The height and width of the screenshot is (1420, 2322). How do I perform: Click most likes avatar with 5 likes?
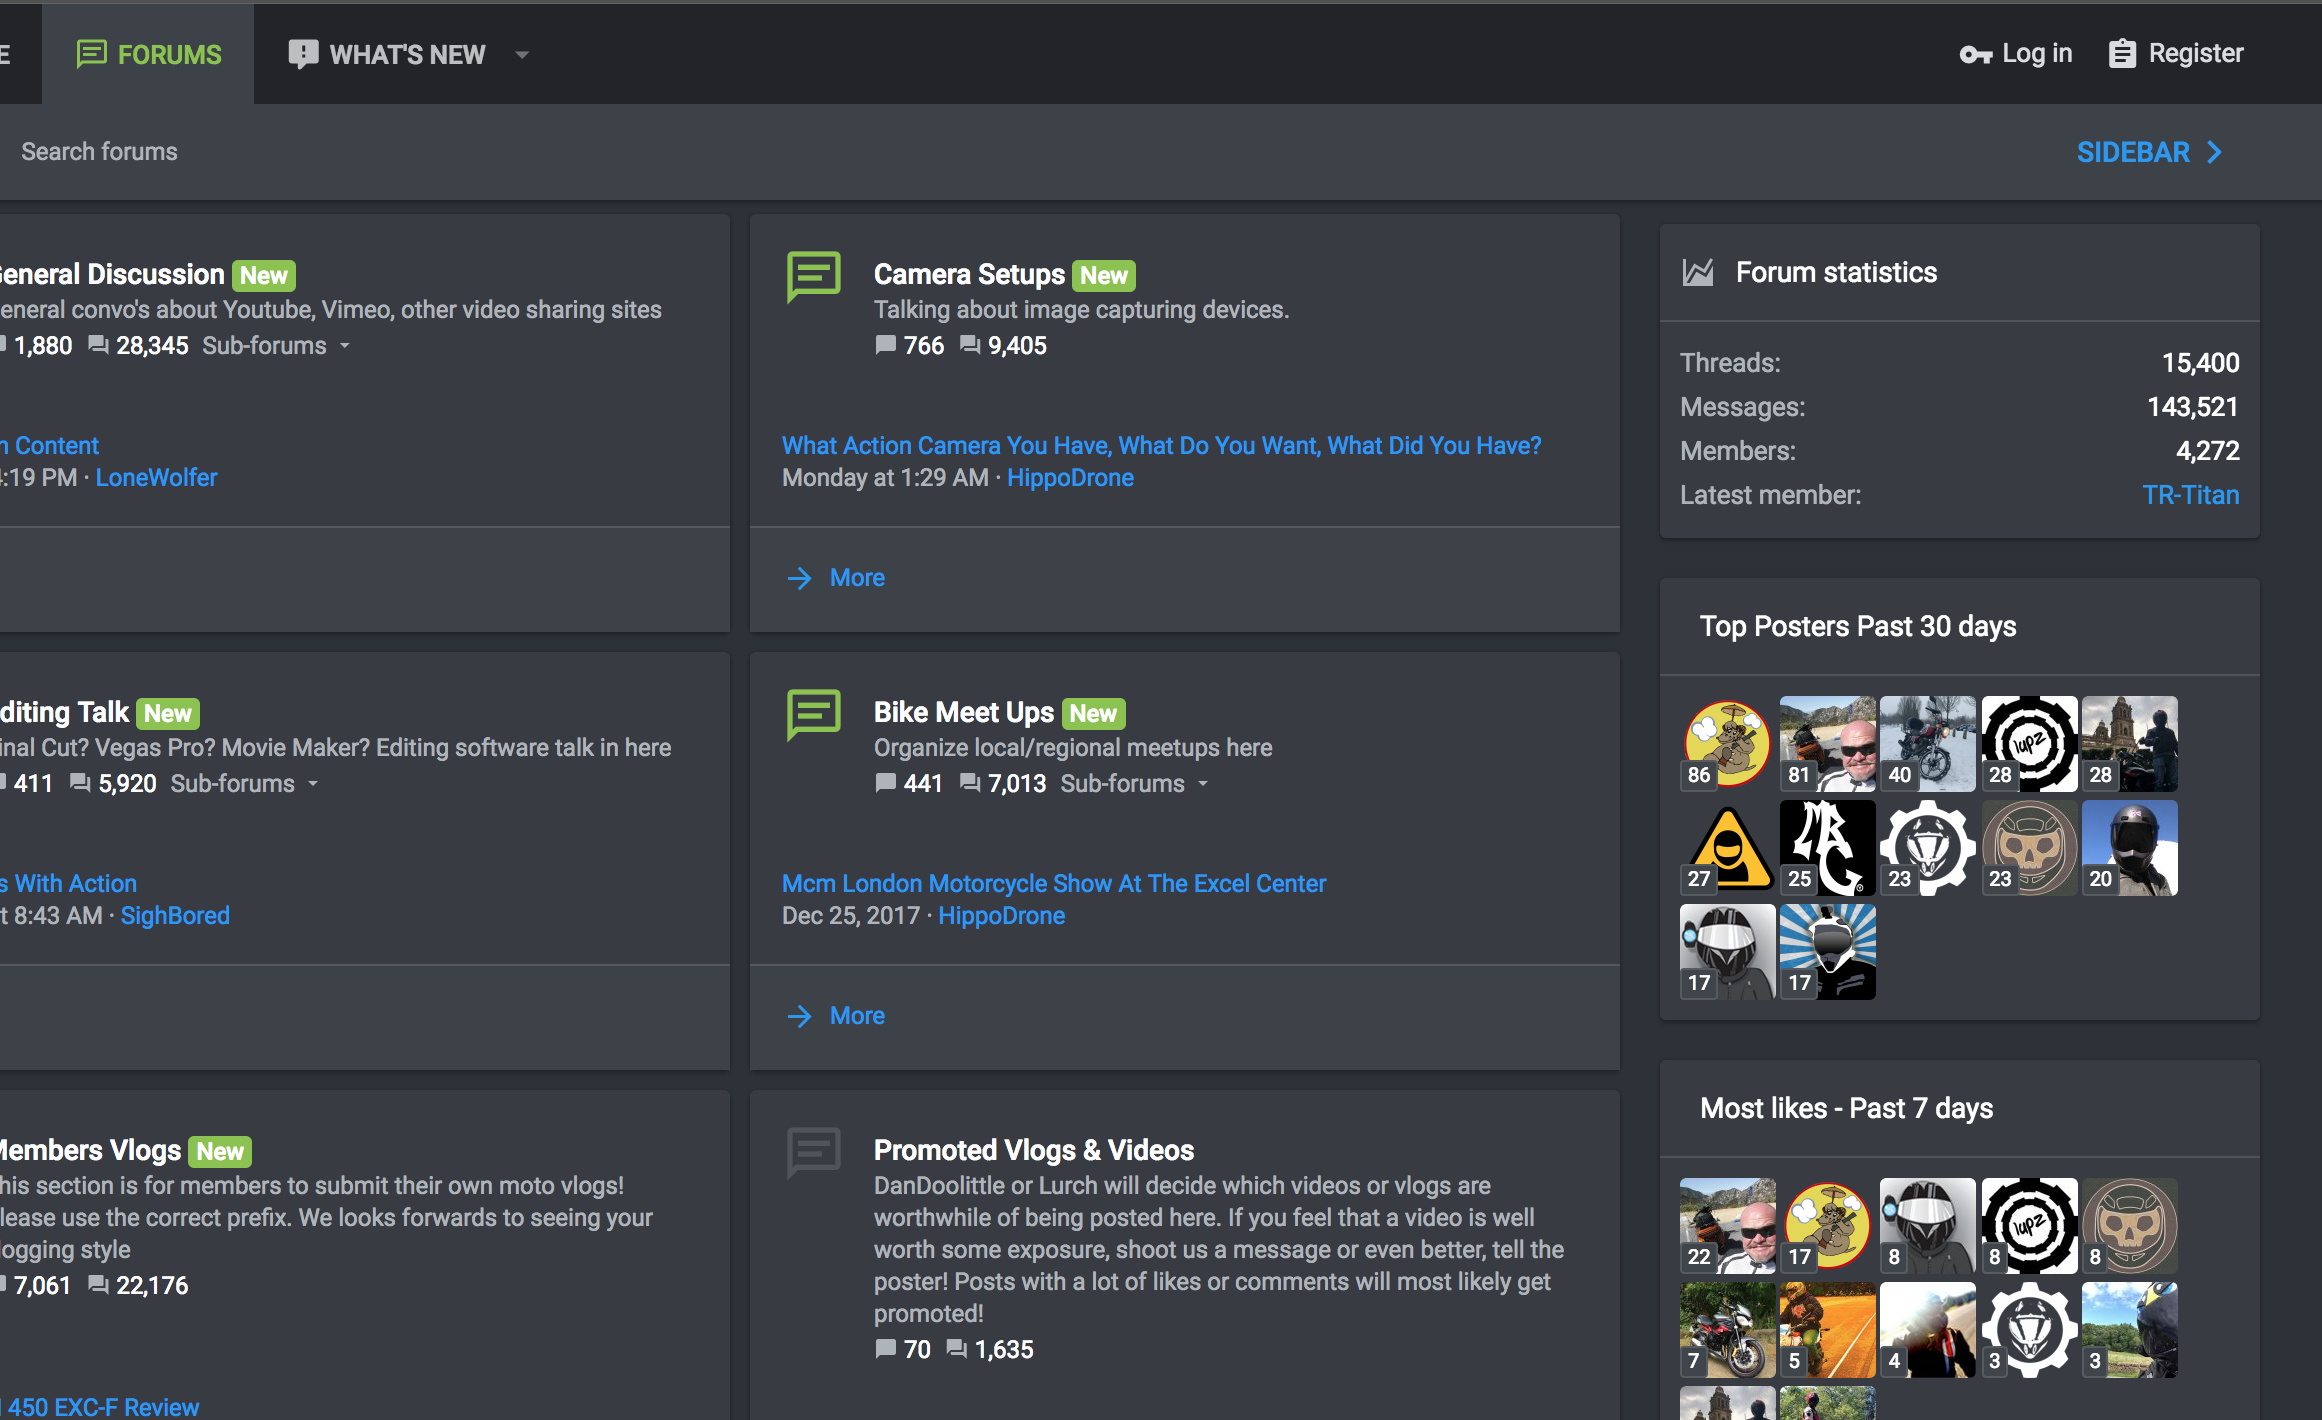tap(1828, 1330)
